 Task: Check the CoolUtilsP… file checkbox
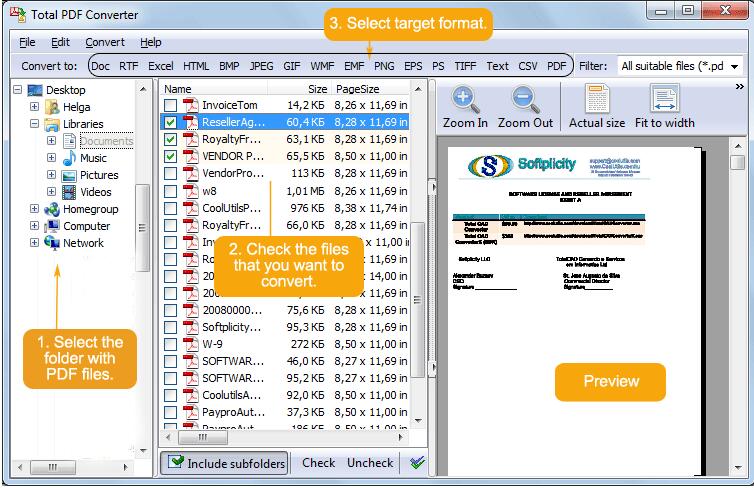(x=170, y=208)
